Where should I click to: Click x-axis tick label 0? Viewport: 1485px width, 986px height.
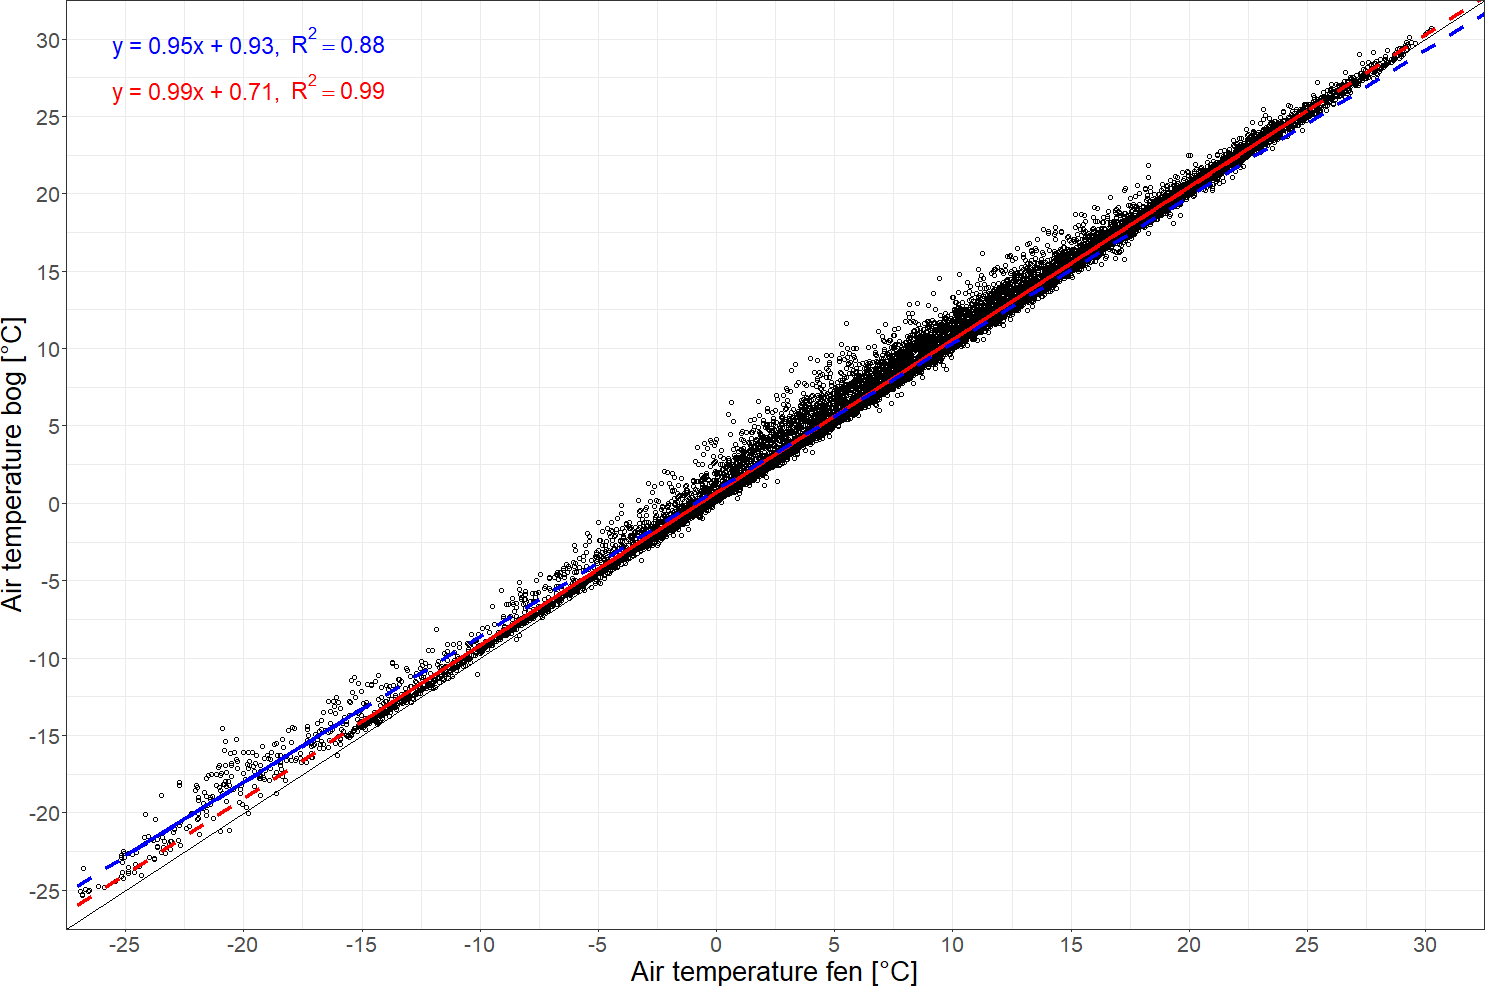(716, 945)
